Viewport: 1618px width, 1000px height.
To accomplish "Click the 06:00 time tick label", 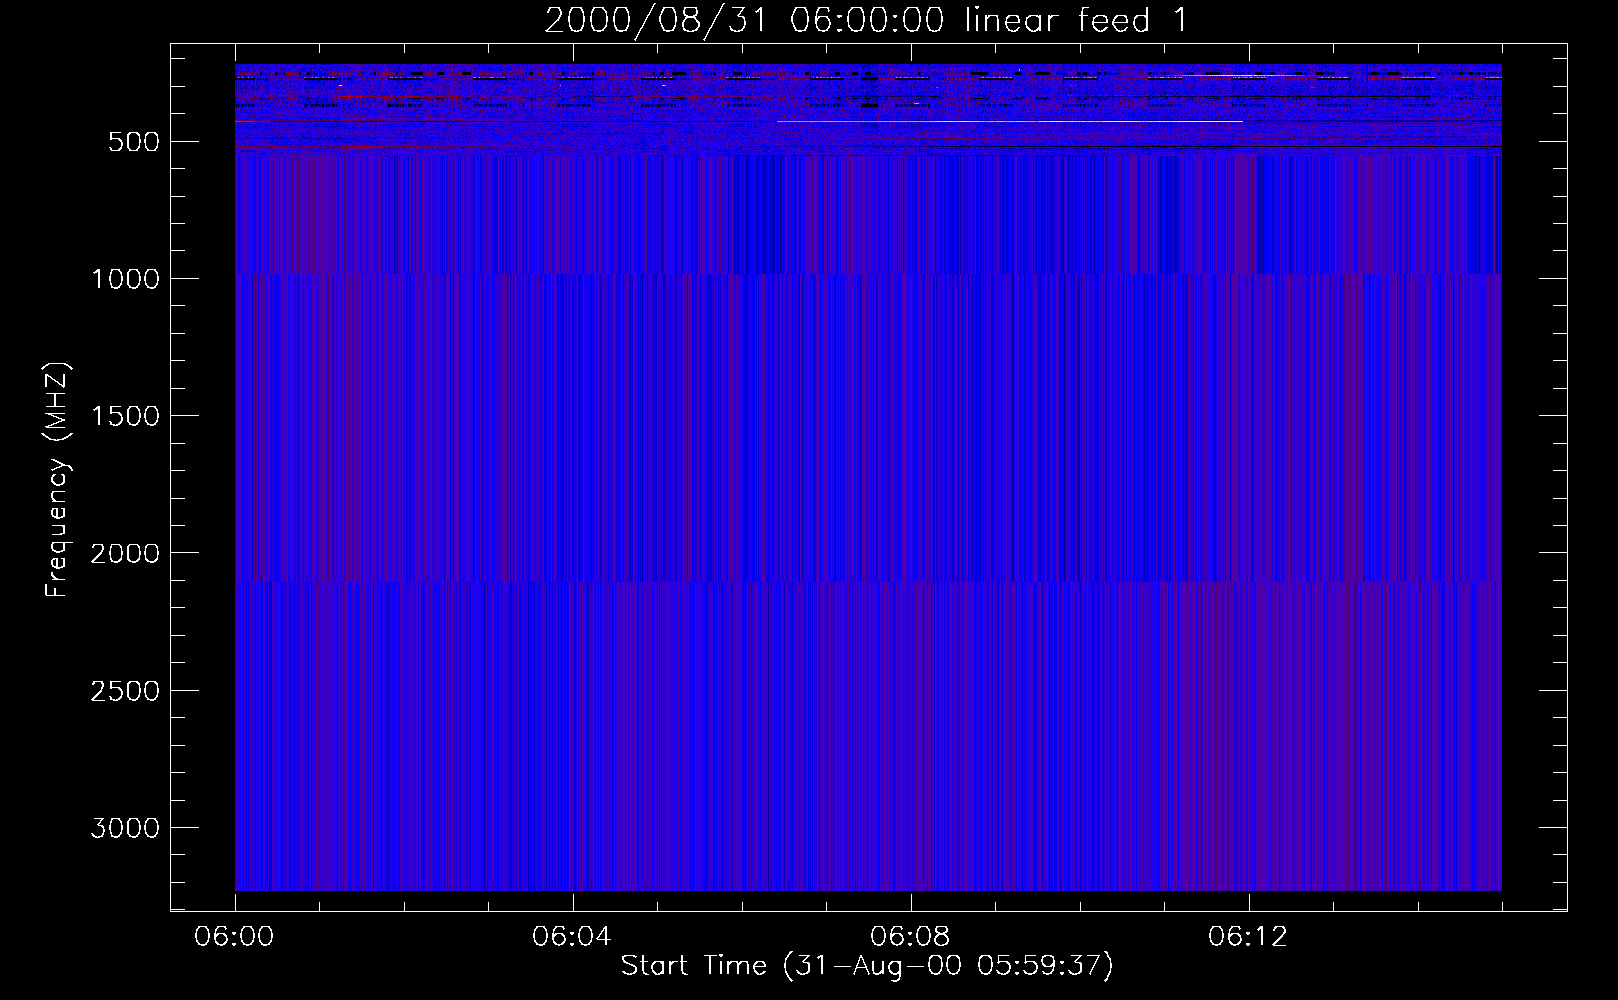I will pos(235,937).
